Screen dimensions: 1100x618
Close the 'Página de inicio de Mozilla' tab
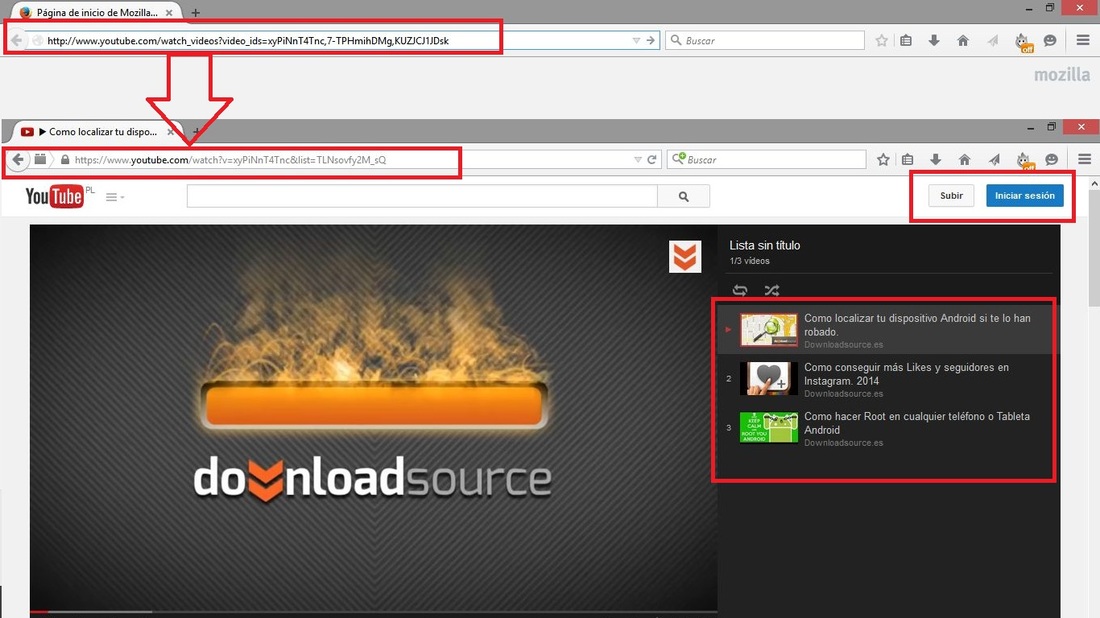[169, 13]
